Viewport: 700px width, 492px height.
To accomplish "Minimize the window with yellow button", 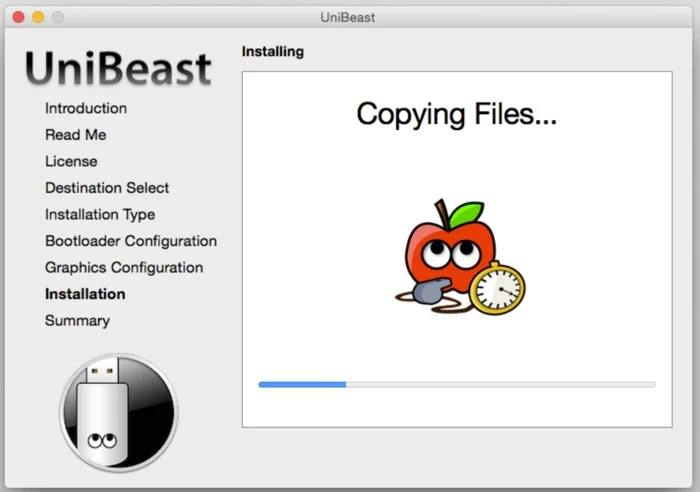I will coord(38,17).
